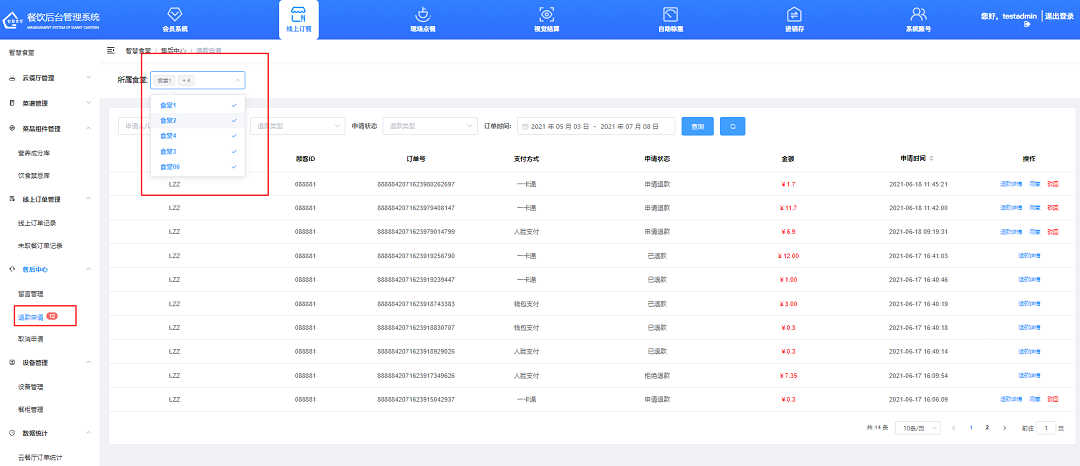Click the refresh icon button beside 查询

732,126
